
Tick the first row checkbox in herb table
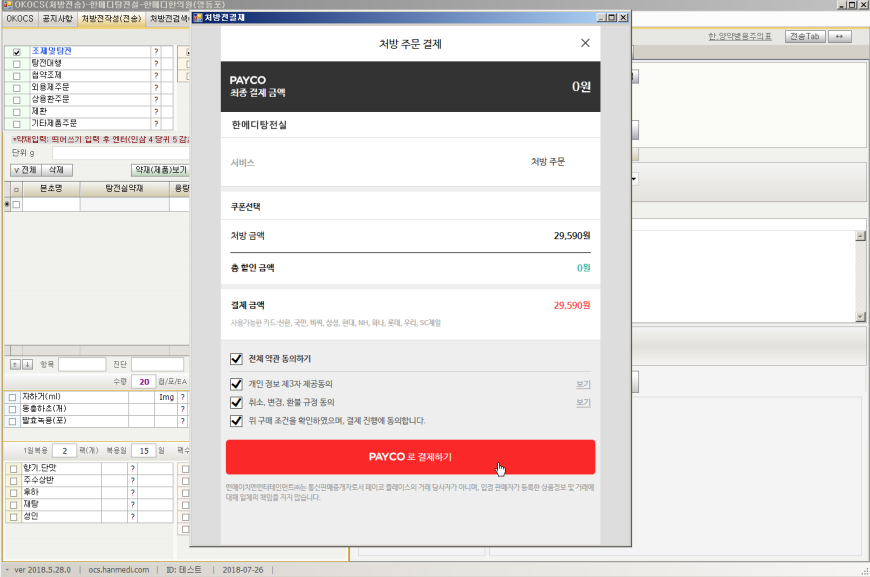(x=16, y=204)
